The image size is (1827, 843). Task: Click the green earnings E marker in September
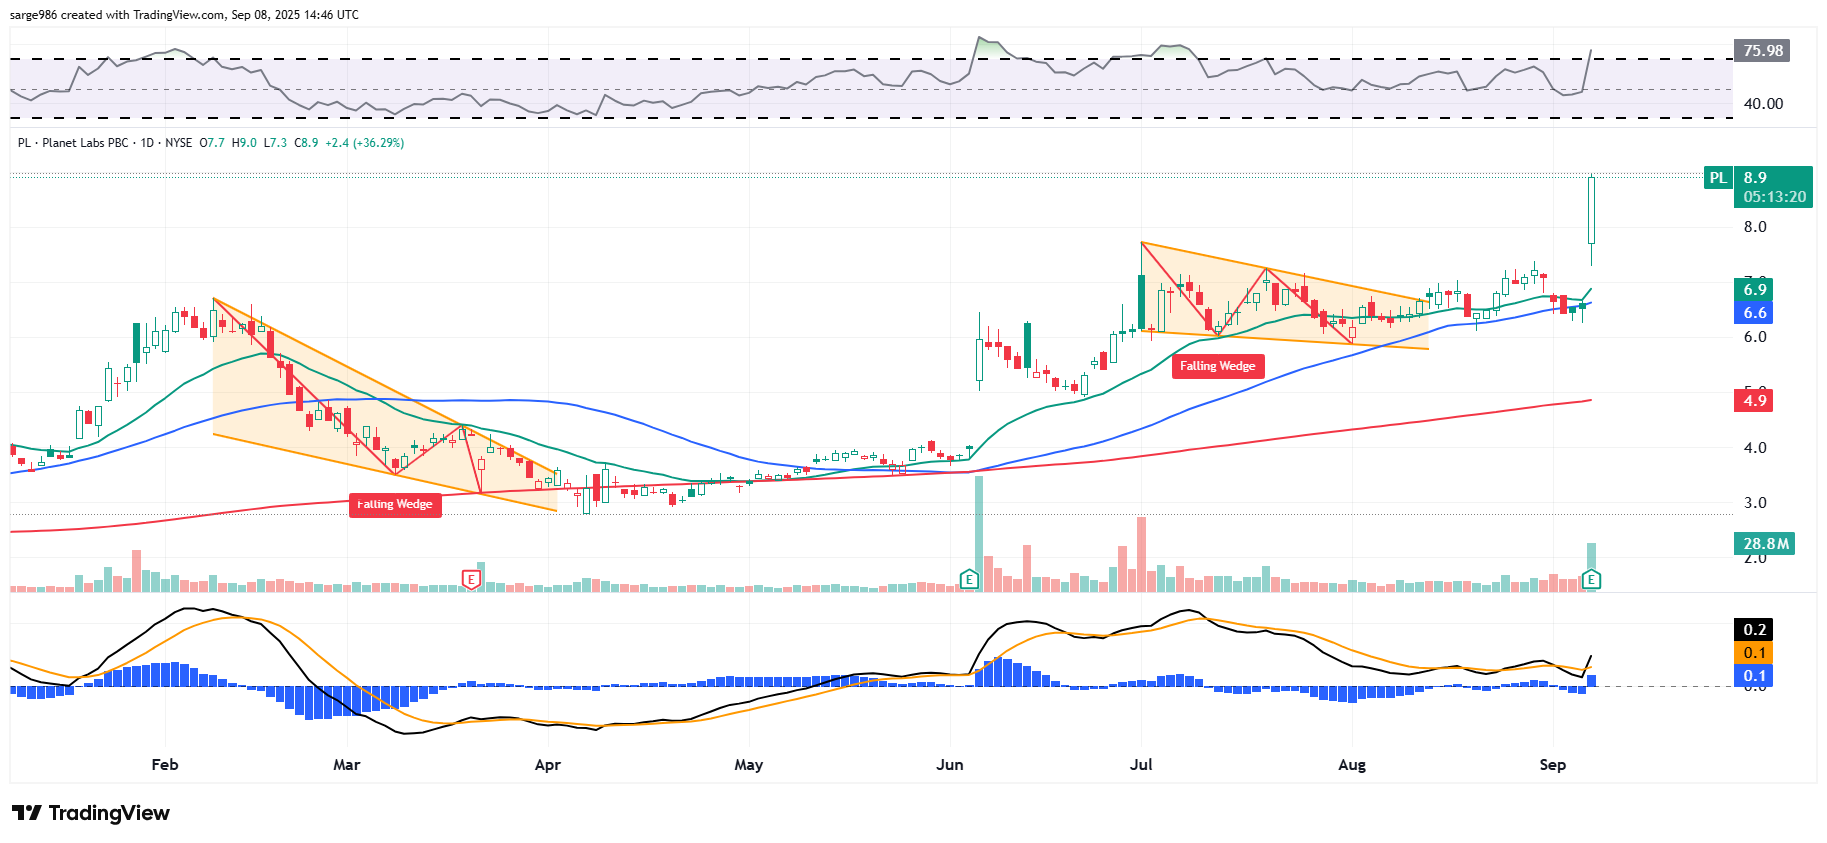point(1591,579)
